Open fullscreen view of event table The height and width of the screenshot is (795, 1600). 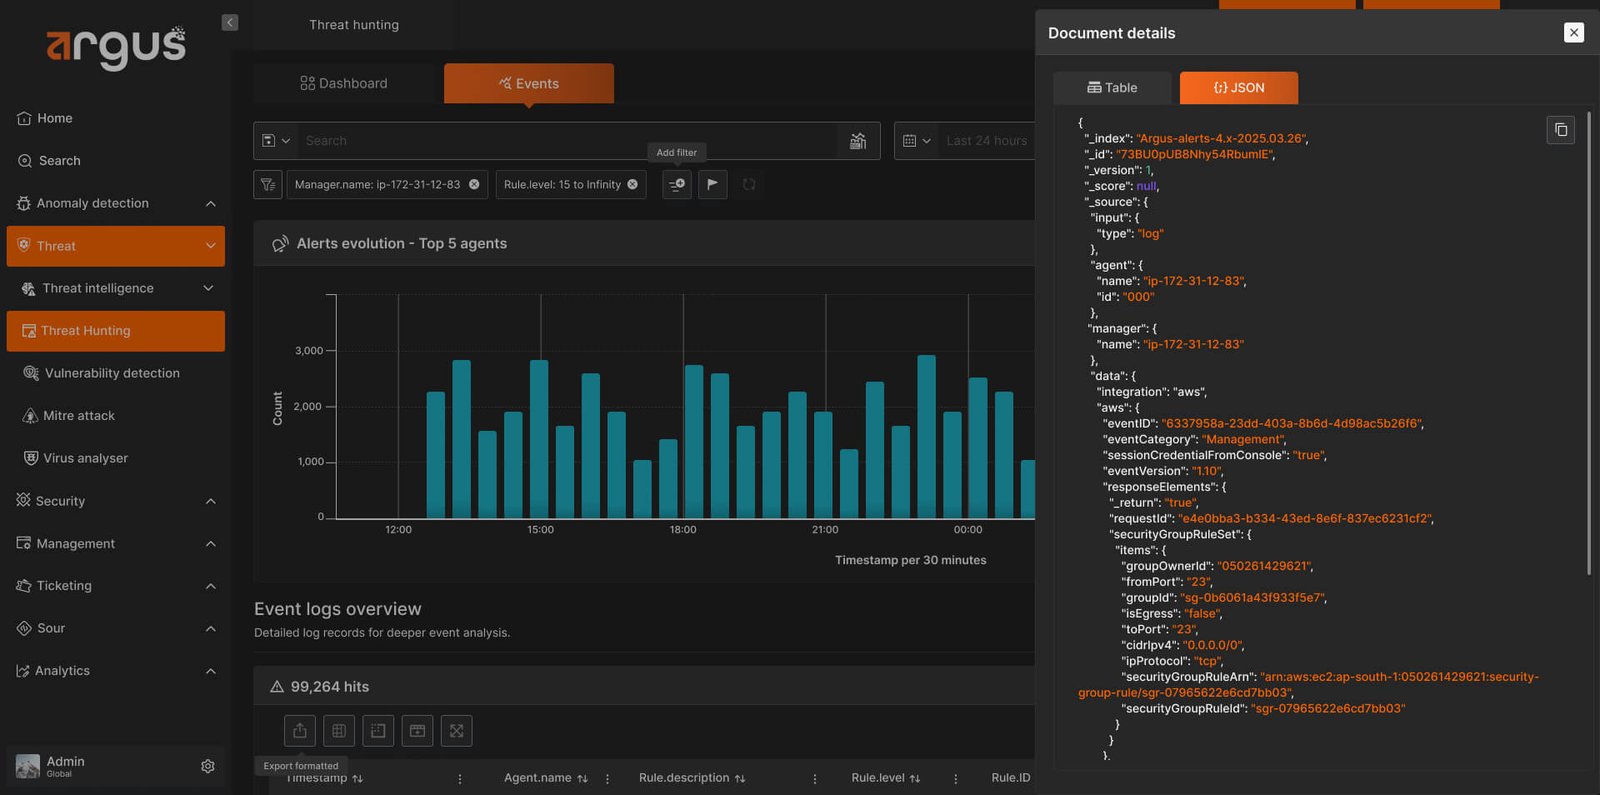point(456,731)
